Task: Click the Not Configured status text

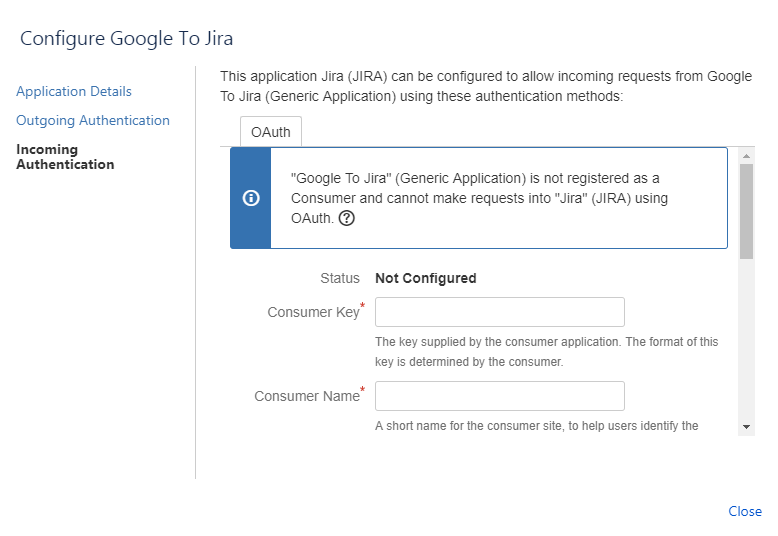Action: [x=426, y=278]
